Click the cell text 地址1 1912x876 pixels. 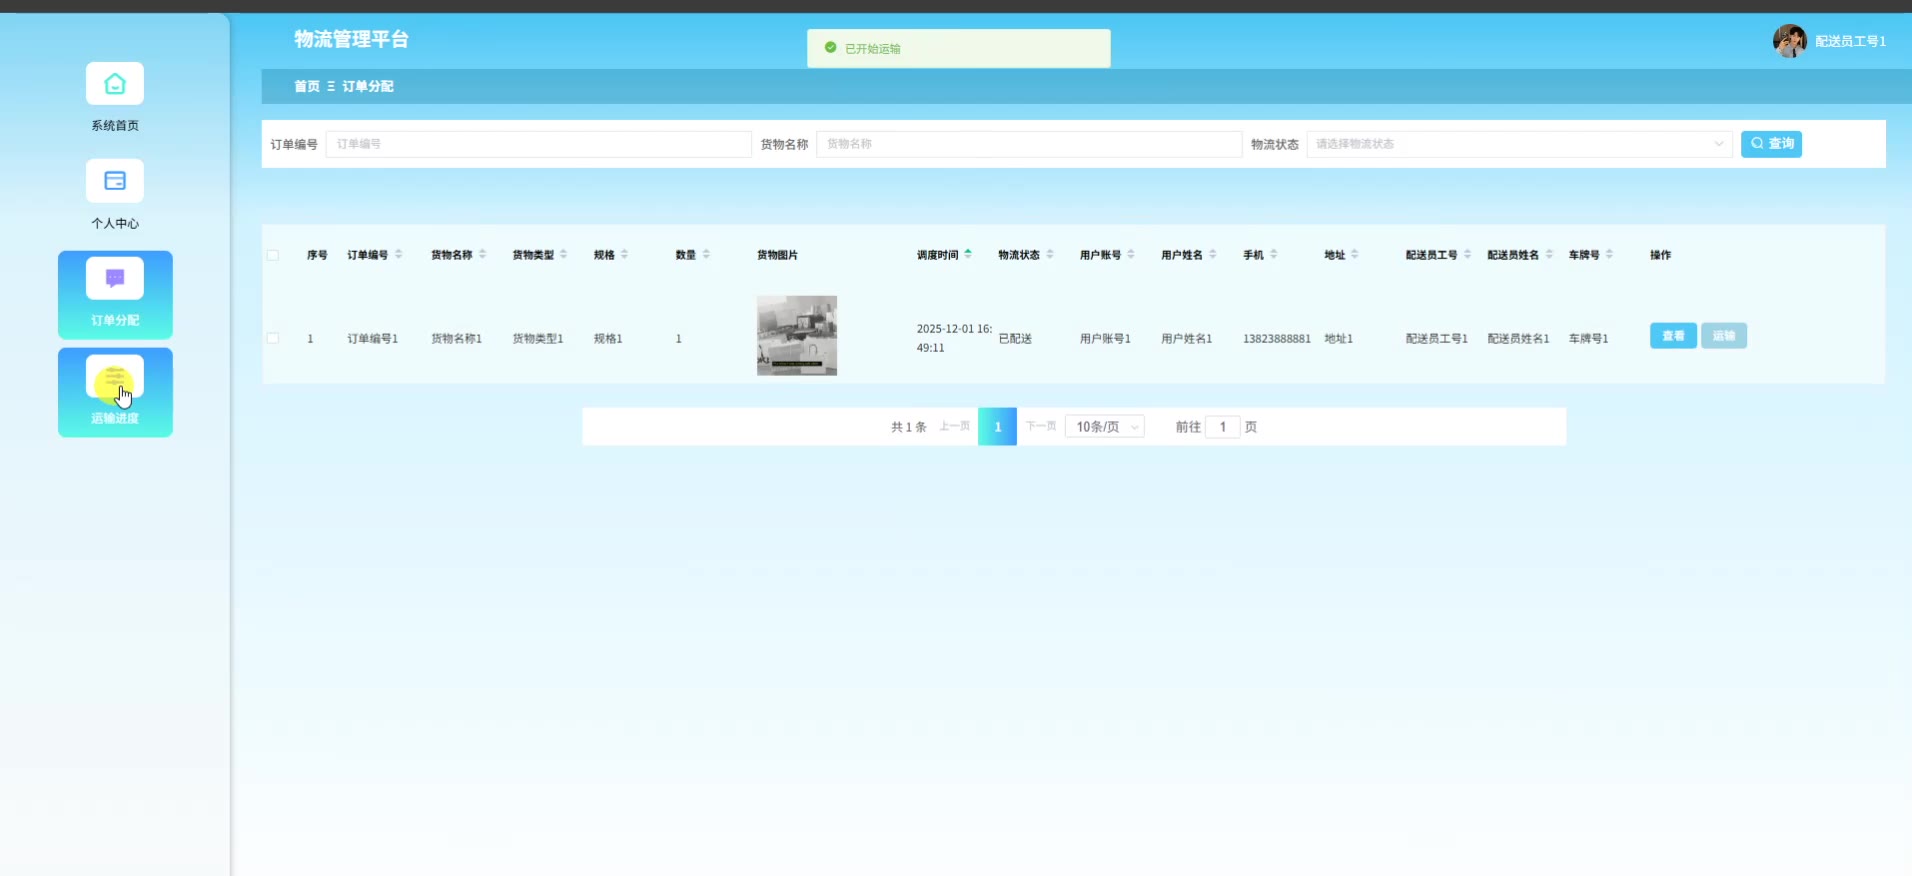(1339, 339)
